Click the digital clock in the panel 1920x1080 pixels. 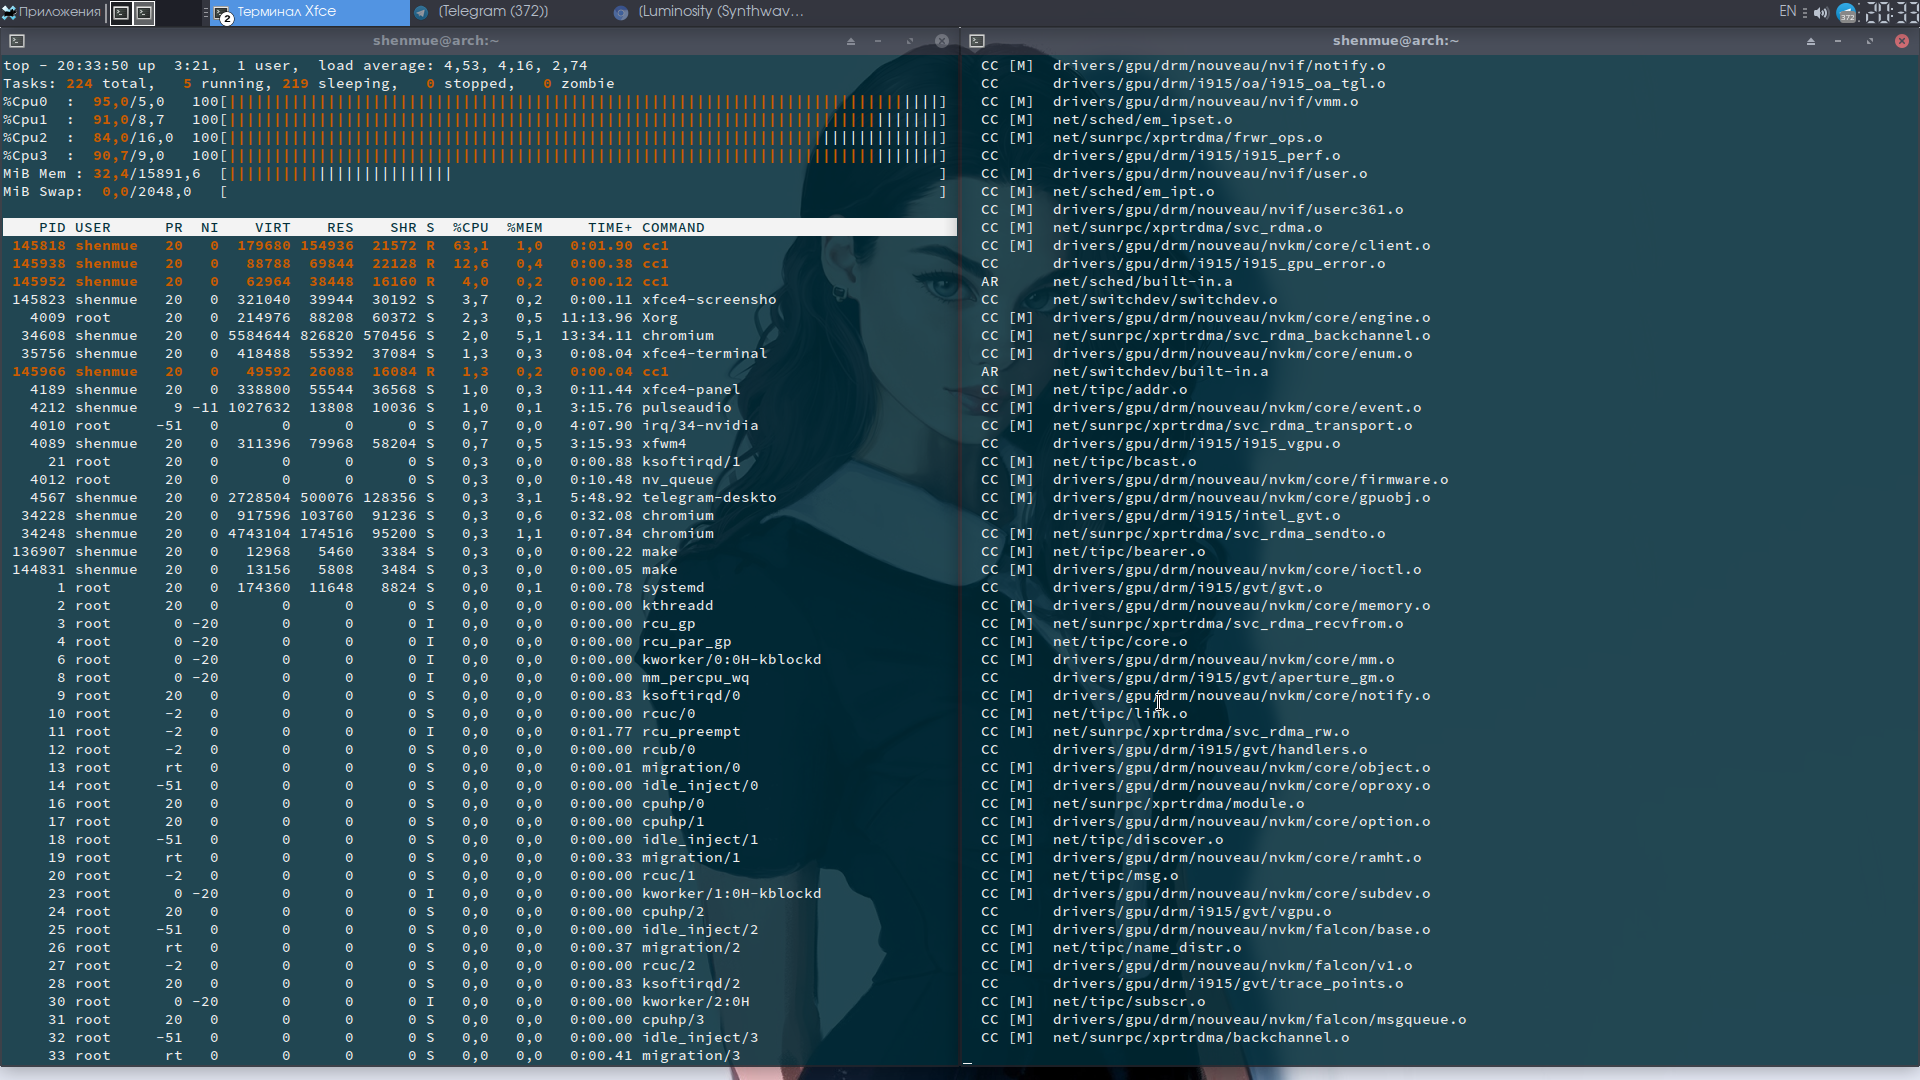(1891, 12)
